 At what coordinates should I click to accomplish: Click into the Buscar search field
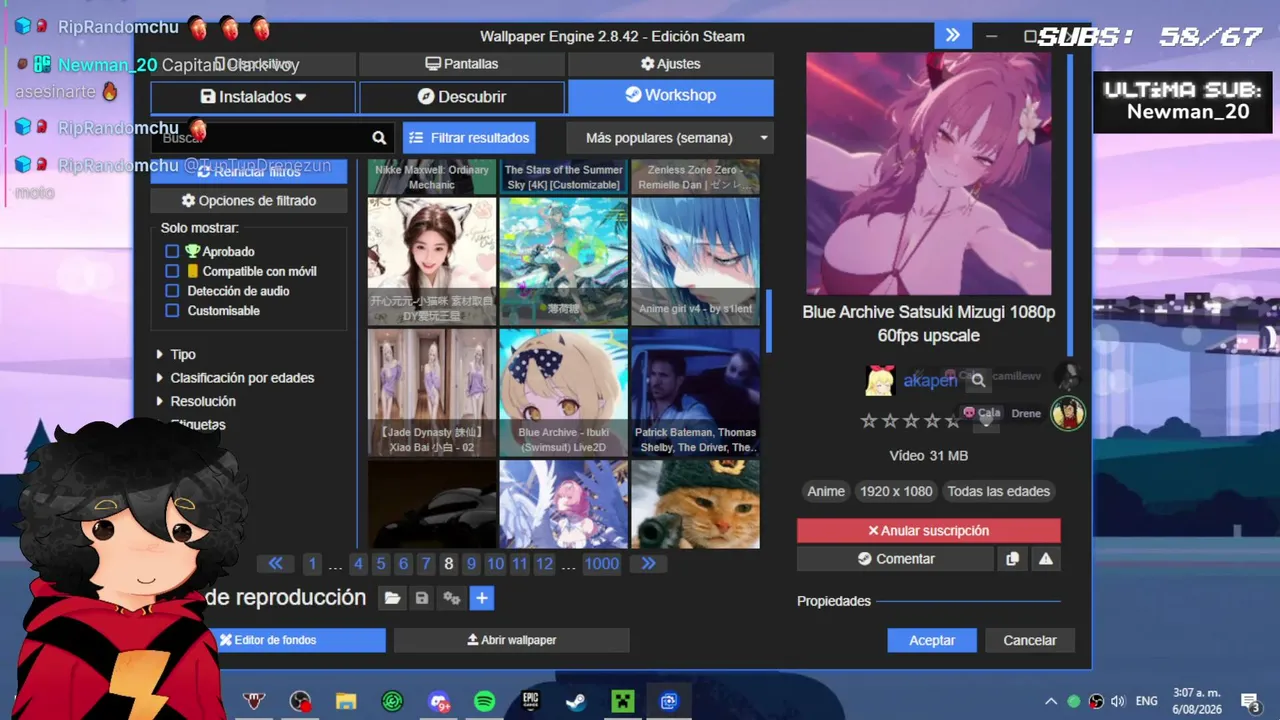(x=262, y=138)
